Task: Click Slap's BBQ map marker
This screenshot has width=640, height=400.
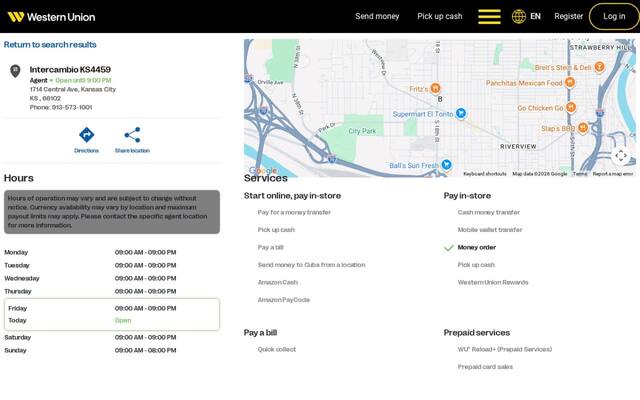Action: 582,128
